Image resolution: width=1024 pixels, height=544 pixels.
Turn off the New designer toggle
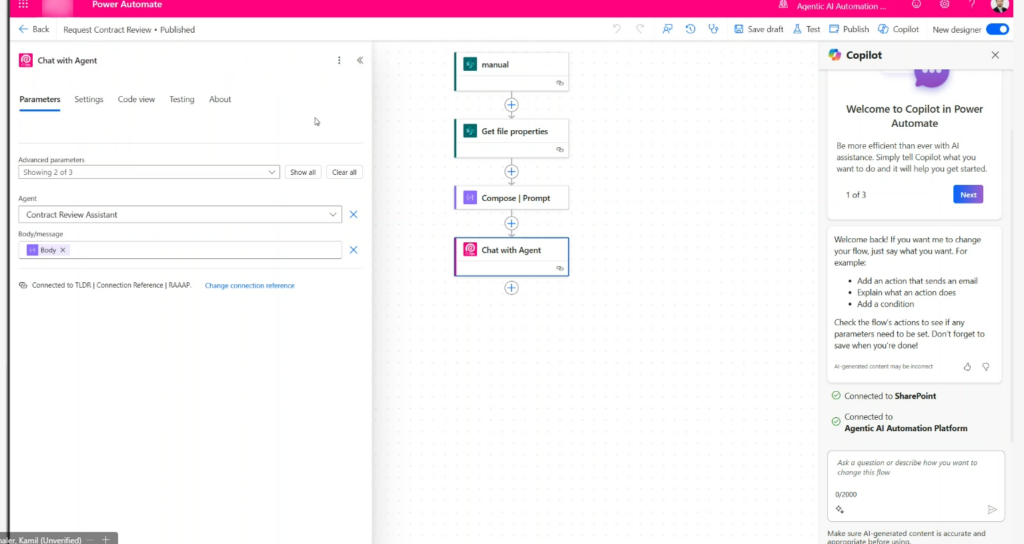point(997,29)
